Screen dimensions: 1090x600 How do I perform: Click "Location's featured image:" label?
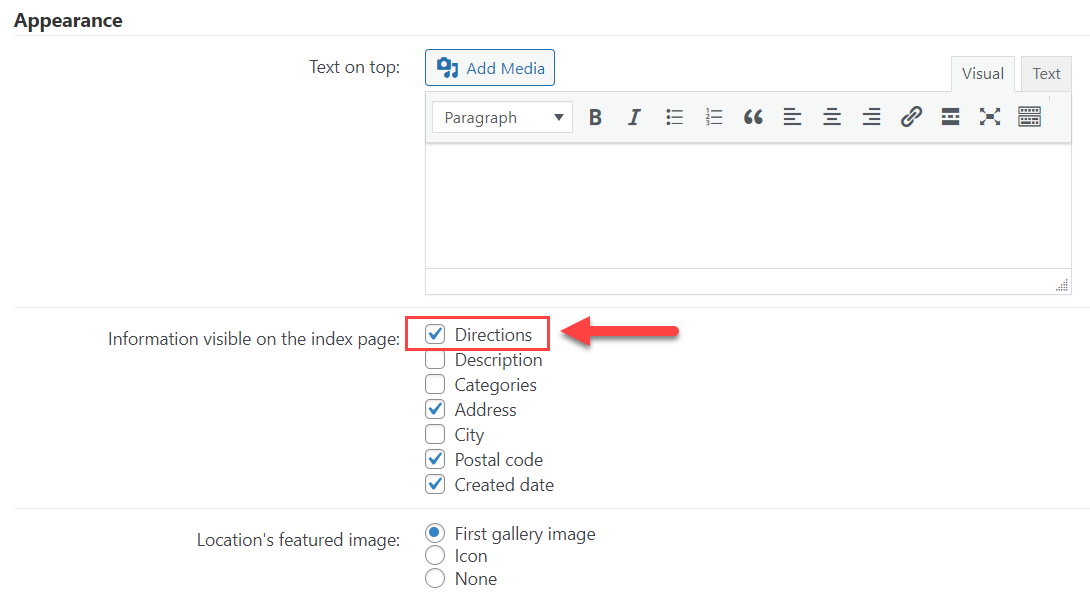coord(298,540)
